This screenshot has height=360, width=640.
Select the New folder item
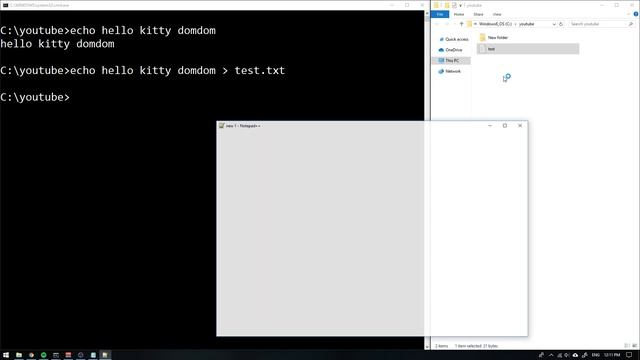pos(493,38)
